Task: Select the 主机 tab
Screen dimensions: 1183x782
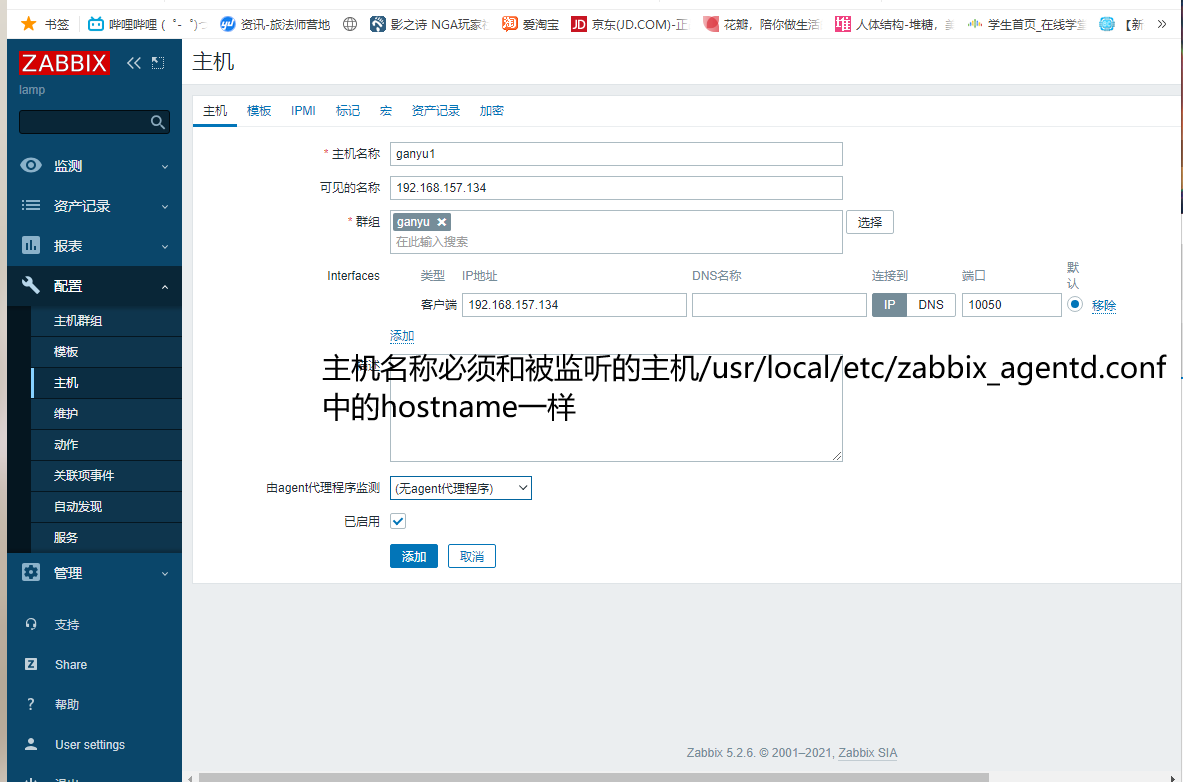Action: 215,111
